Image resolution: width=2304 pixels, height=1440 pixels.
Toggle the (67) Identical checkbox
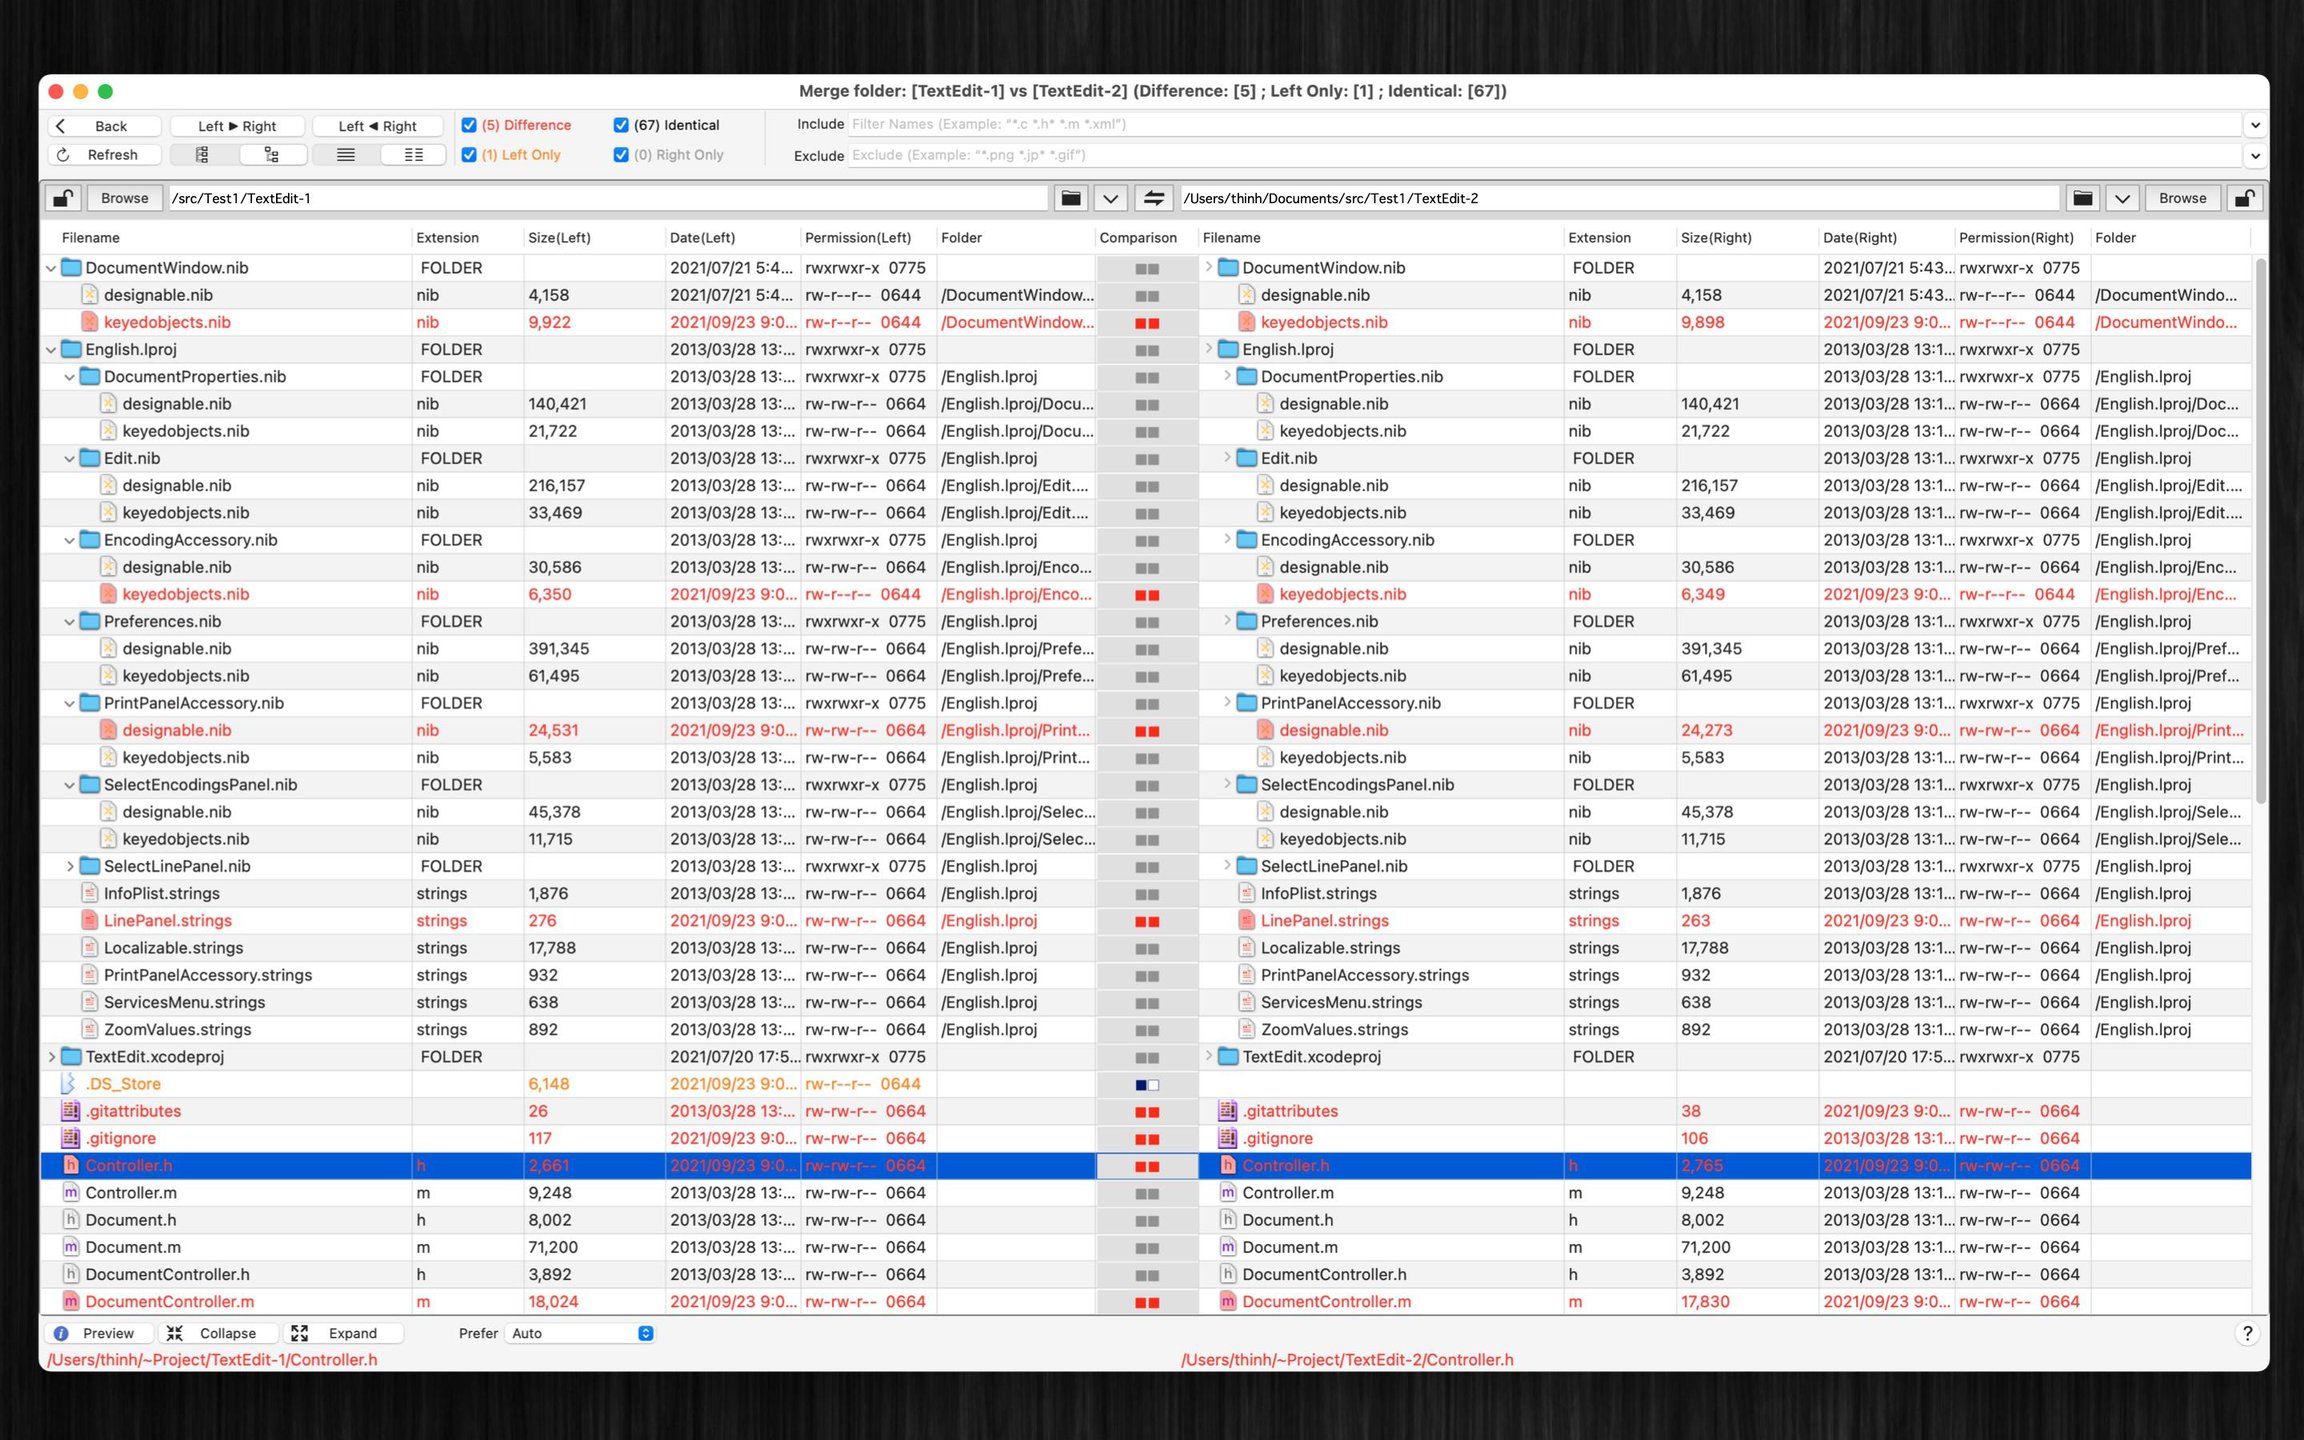click(x=621, y=125)
